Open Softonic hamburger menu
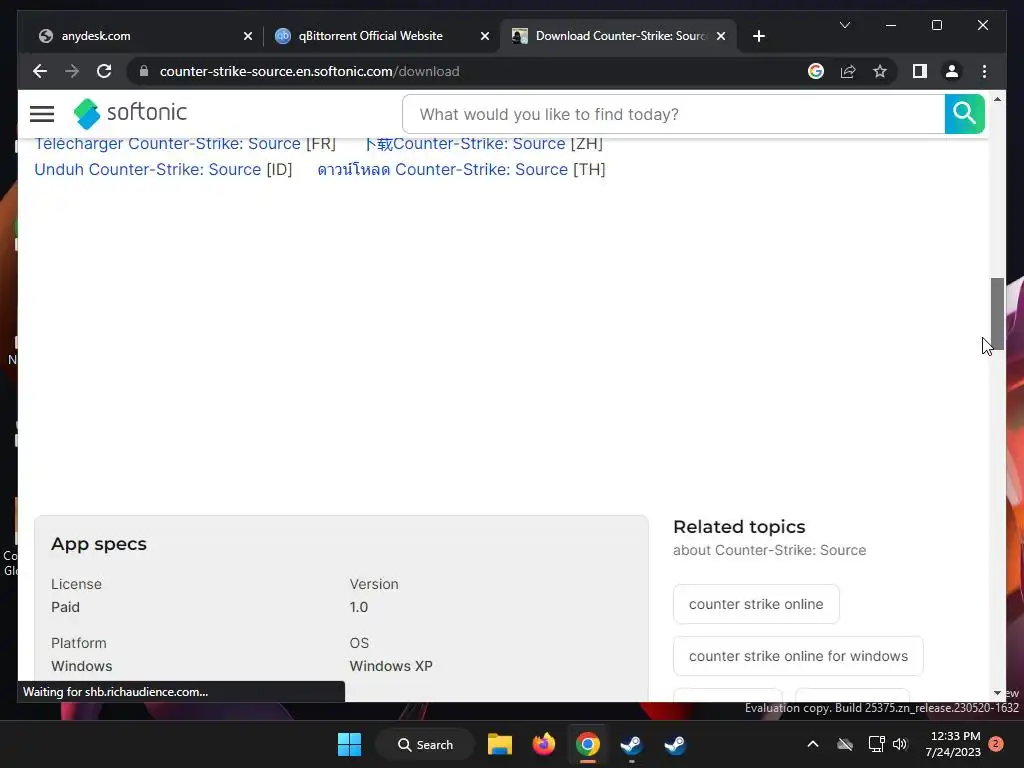 (x=42, y=114)
